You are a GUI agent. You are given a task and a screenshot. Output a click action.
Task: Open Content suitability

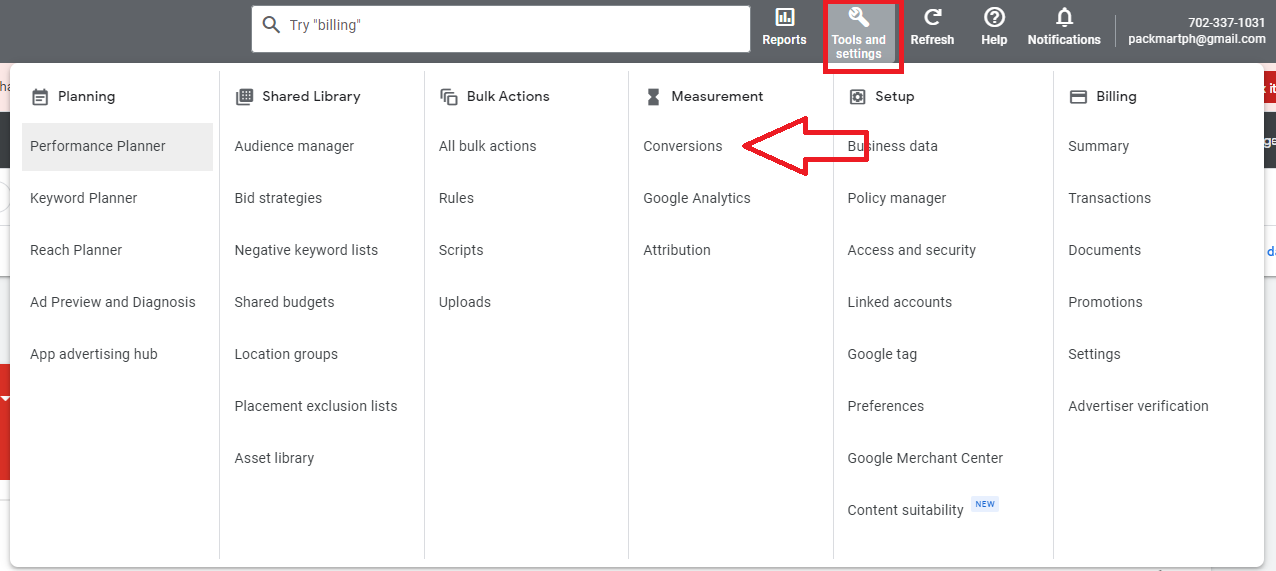pyautogui.click(x=906, y=510)
